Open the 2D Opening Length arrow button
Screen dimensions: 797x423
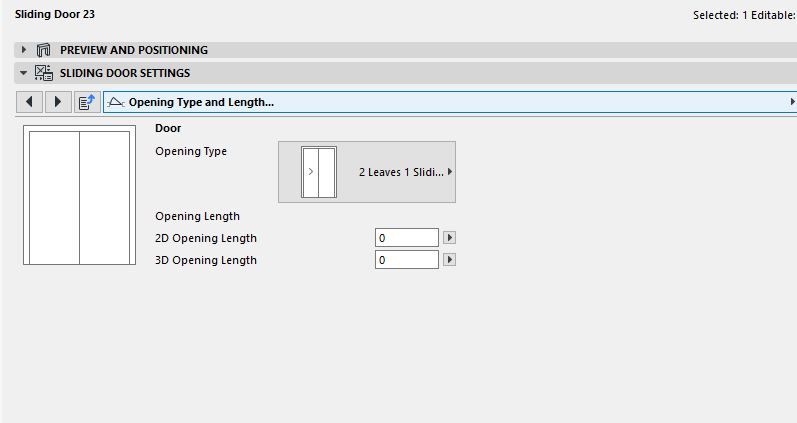(449, 238)
